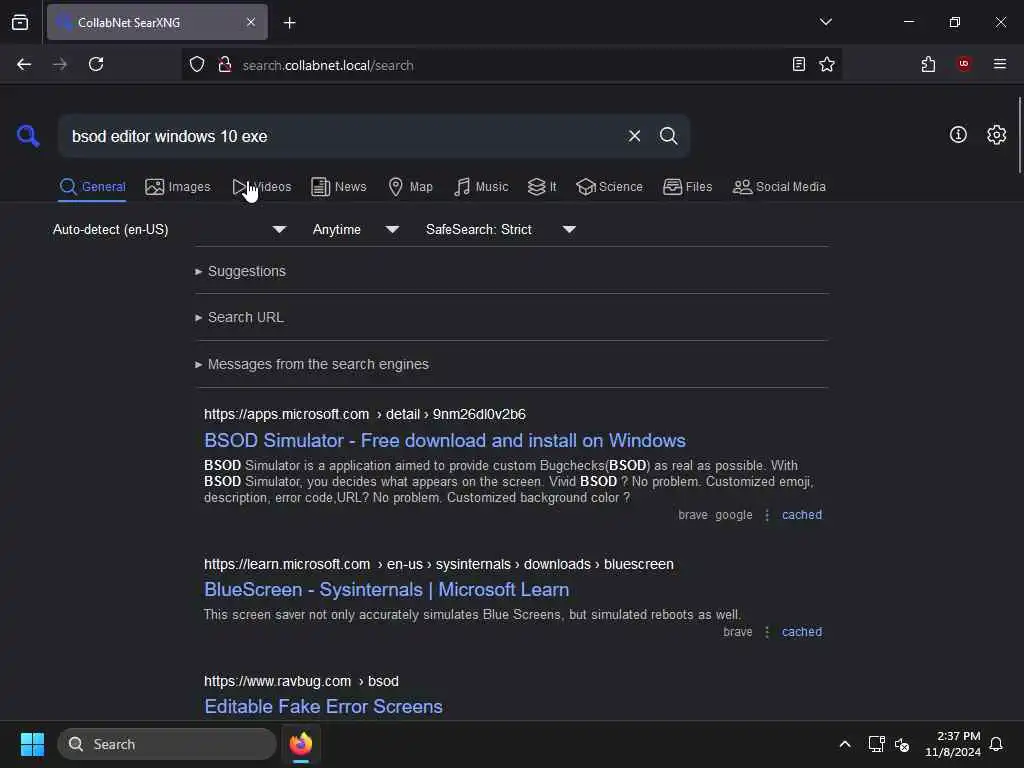Submit search with magnifier button
The height and width of the screenshot is (768, 1024).
point(668,136)
